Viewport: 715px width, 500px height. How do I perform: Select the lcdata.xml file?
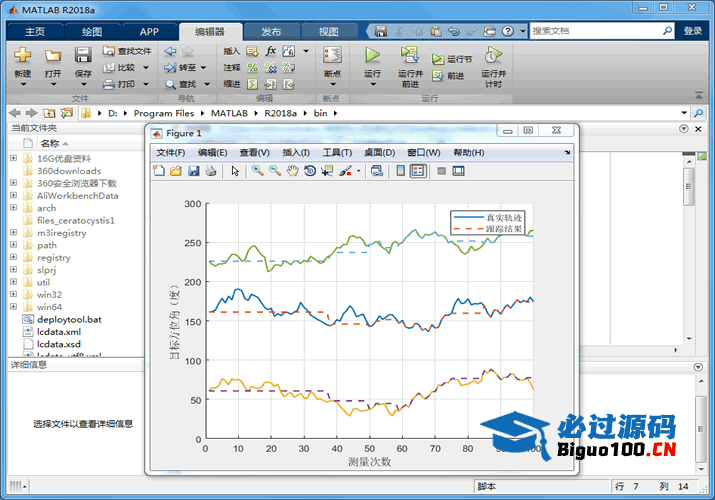coord(59,332)
